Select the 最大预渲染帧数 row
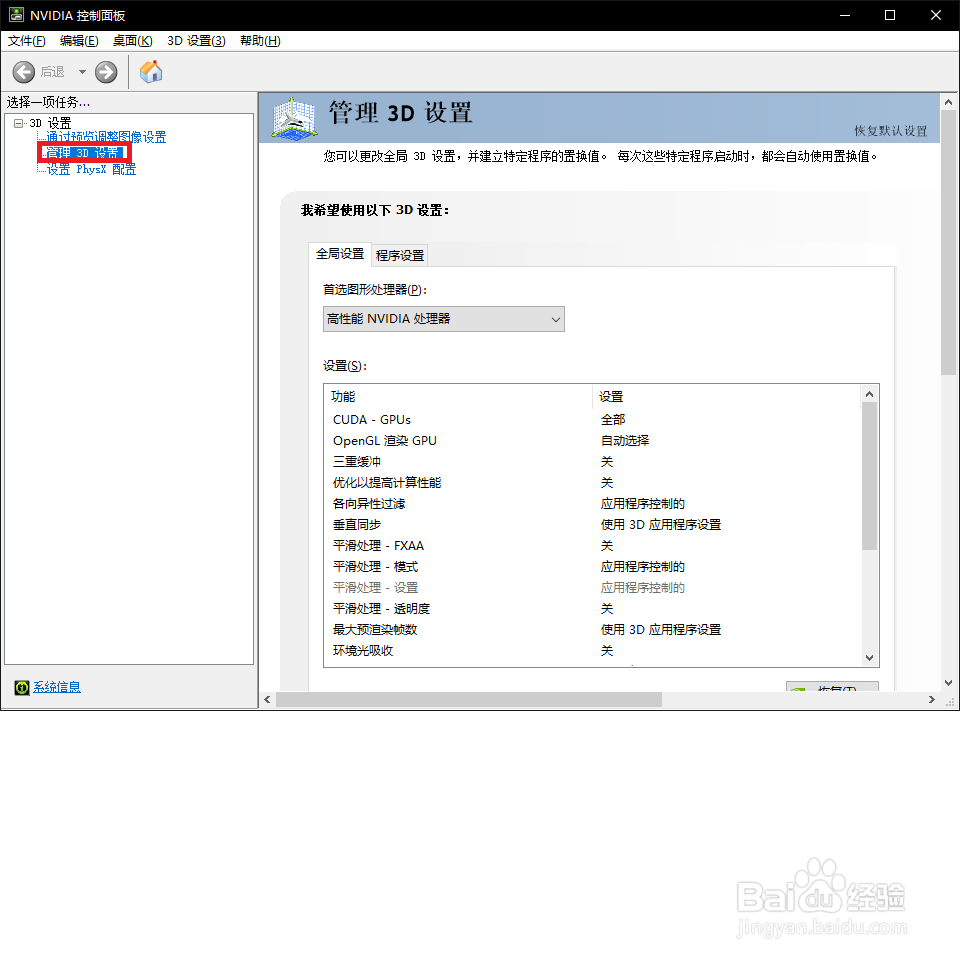Screen dimensions: 960x960 [x=593, y=629]
